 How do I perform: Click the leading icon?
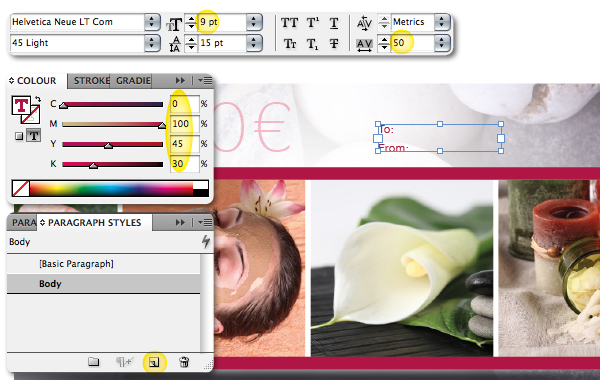(x=174, y=44)
